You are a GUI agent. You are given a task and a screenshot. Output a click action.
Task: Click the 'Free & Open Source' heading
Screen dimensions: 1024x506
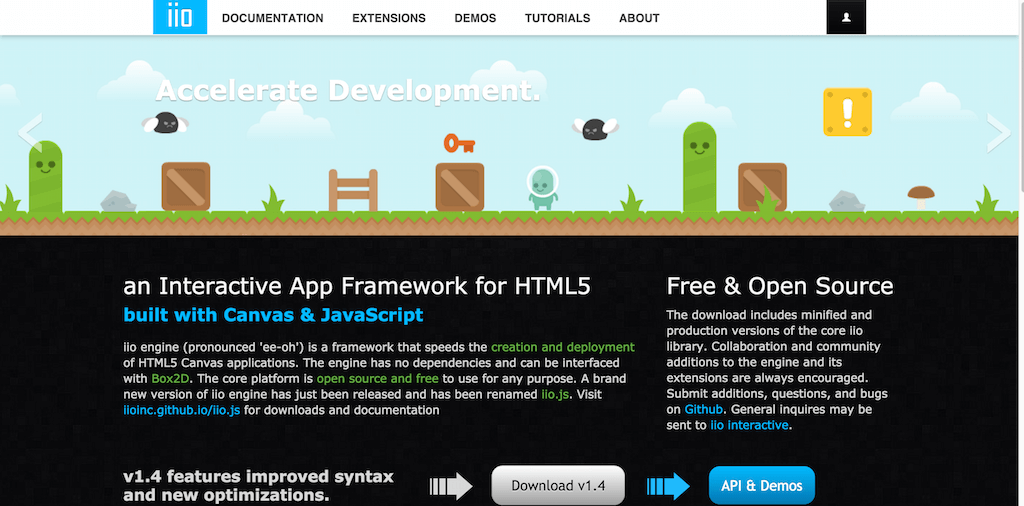click(x=780, y=286)
